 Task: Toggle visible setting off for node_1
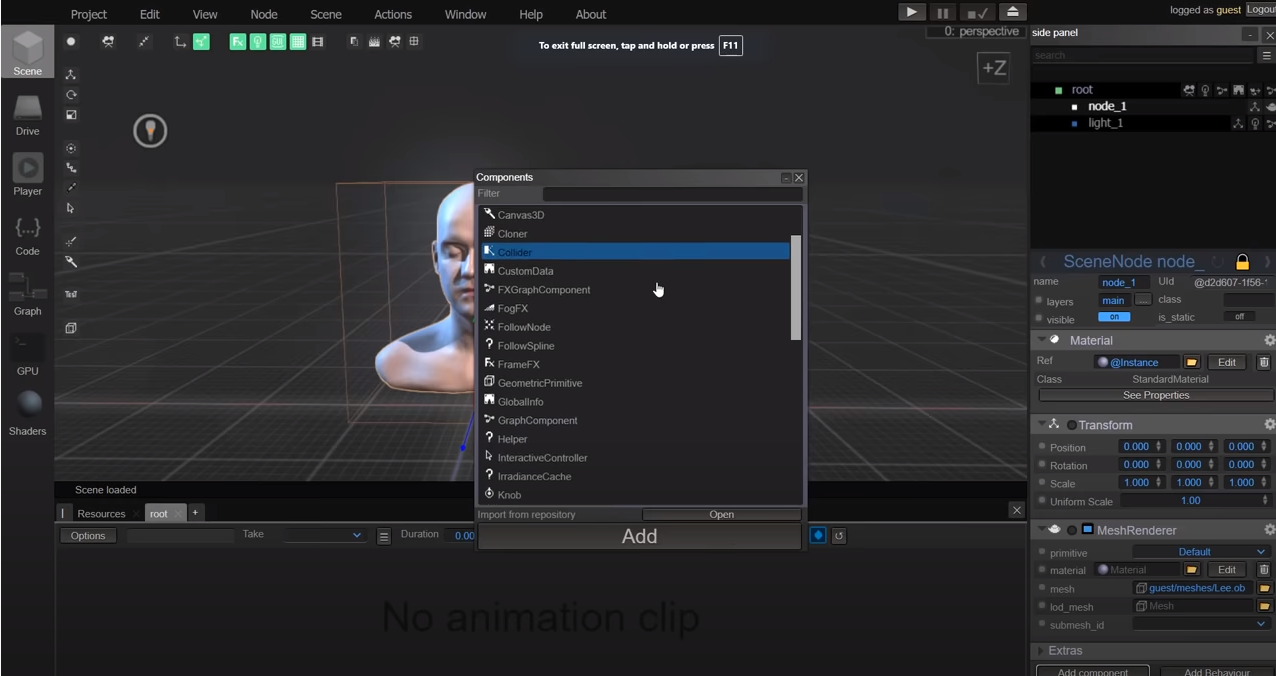[1114, 317]
